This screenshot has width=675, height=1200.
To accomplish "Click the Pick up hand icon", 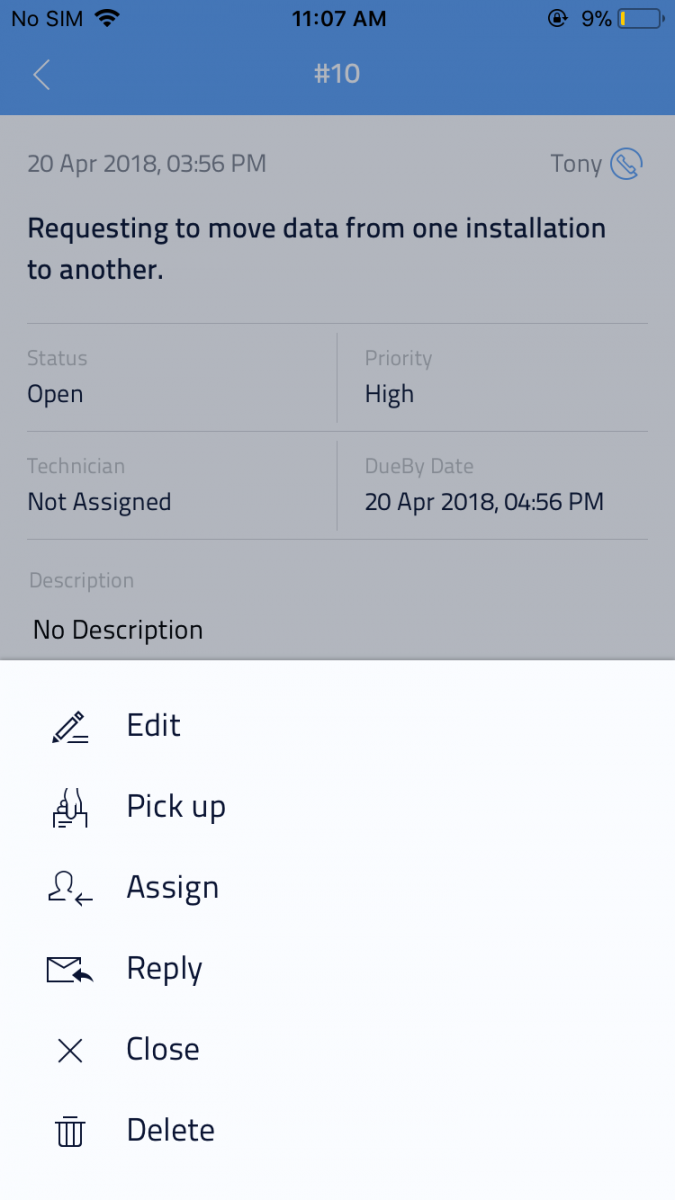I will [70, 808].
